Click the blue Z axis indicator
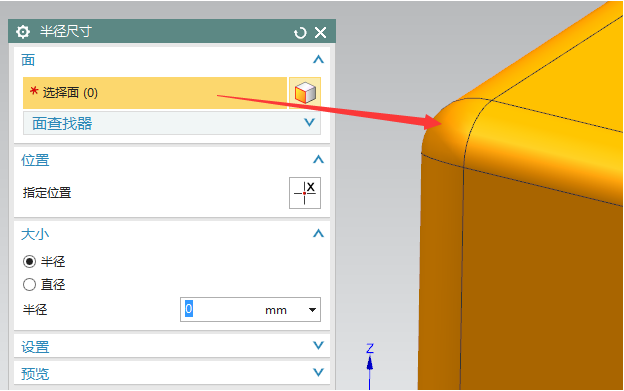This screenshot has height=391, width=624. pos(370,366)
